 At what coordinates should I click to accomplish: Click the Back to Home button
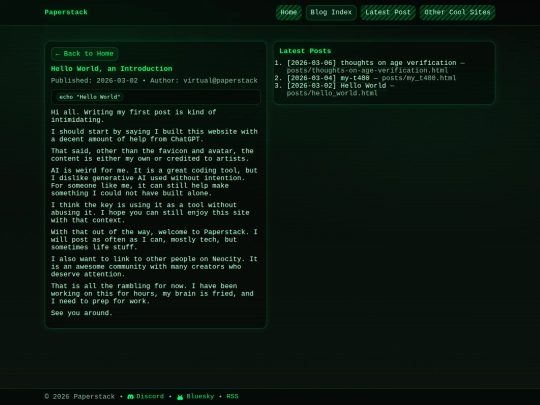84,54
